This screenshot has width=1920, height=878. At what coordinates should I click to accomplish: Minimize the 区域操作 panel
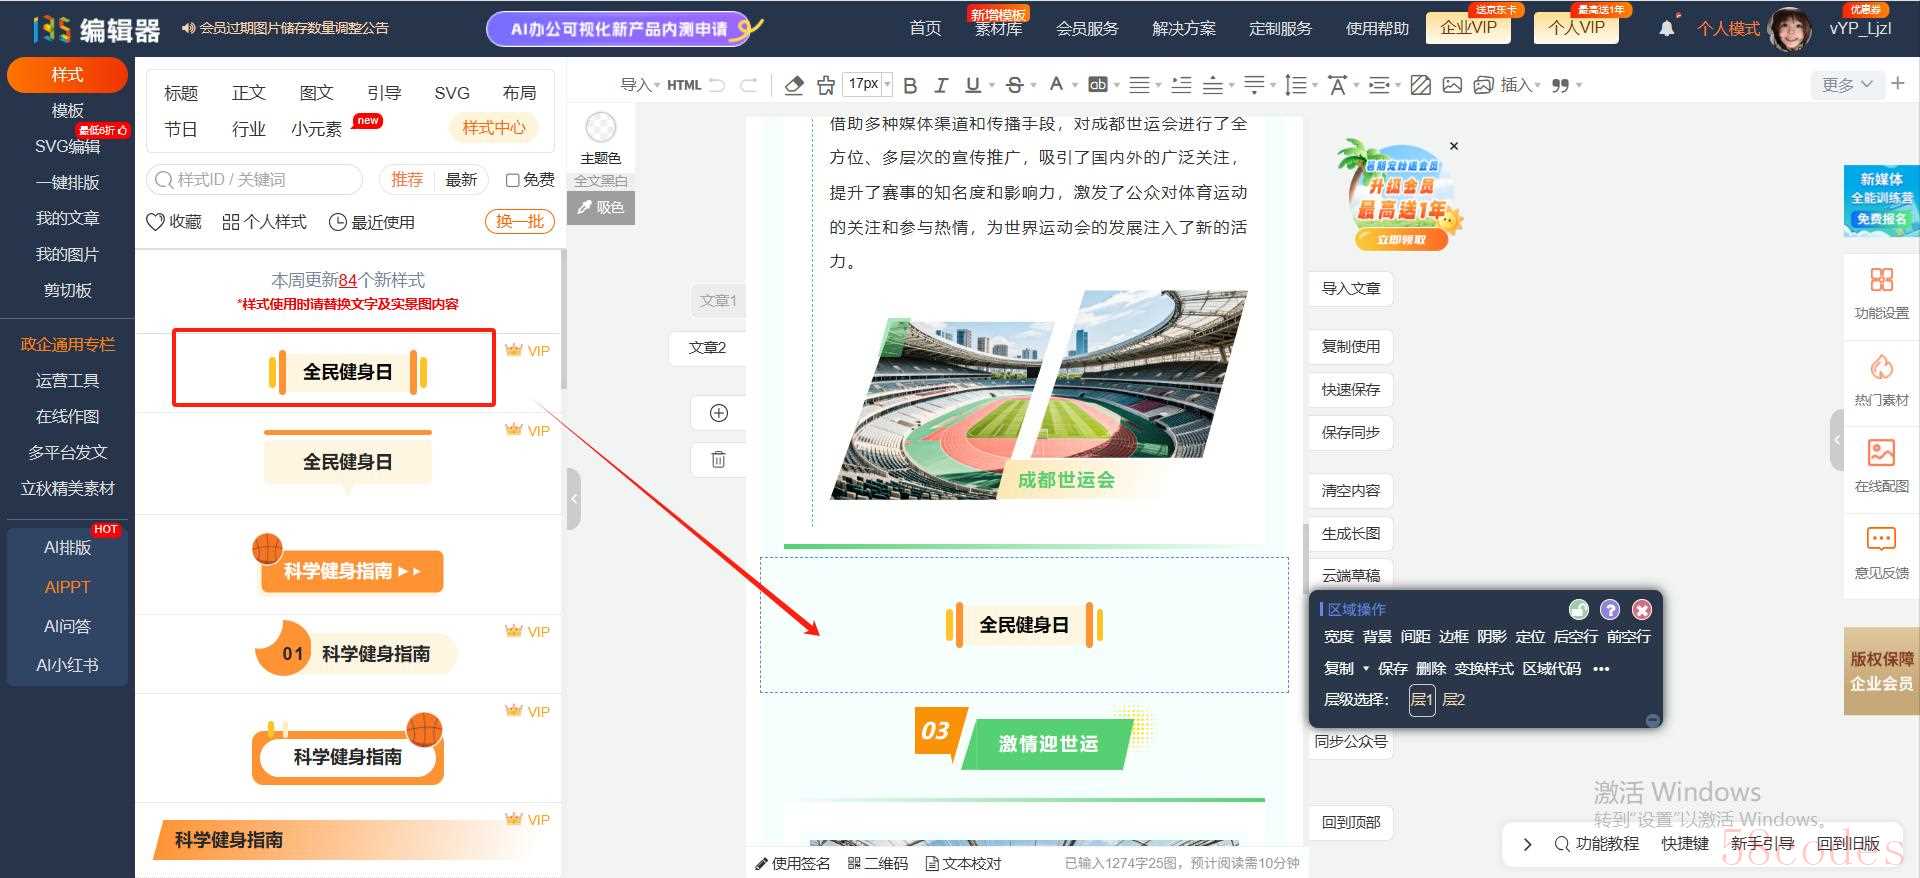coord(1652,720)
